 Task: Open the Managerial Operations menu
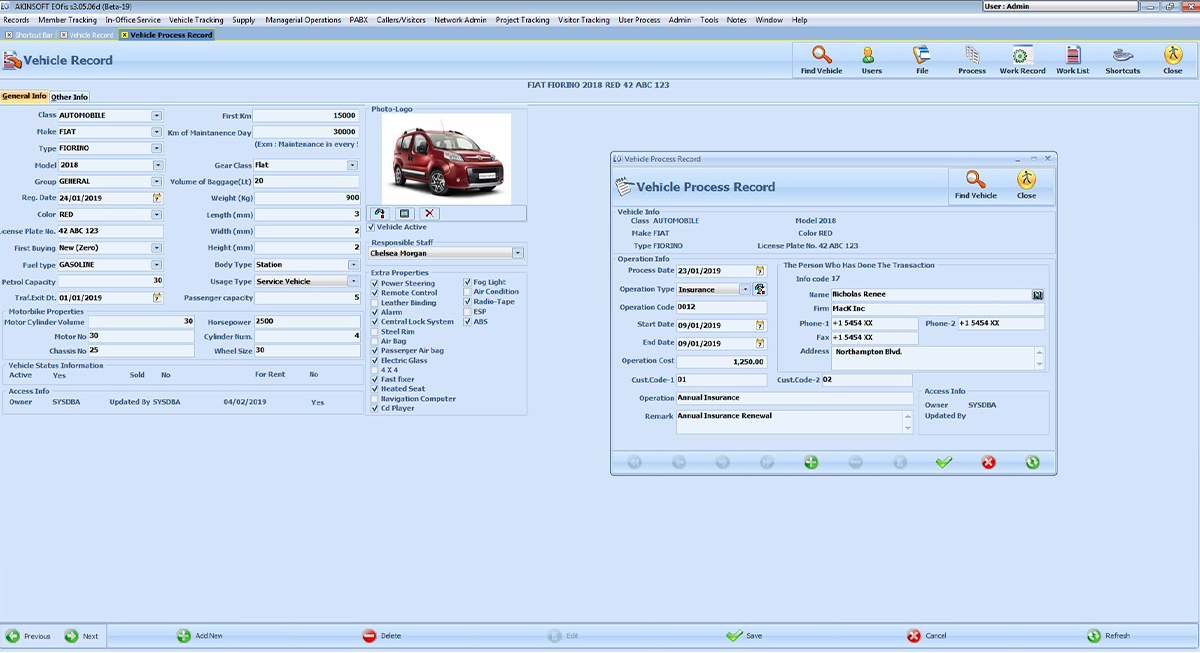303,20
